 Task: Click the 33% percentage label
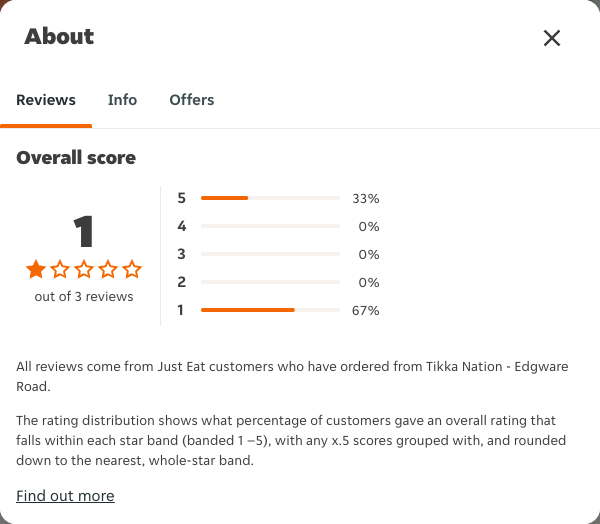click(x=365, y=198)
